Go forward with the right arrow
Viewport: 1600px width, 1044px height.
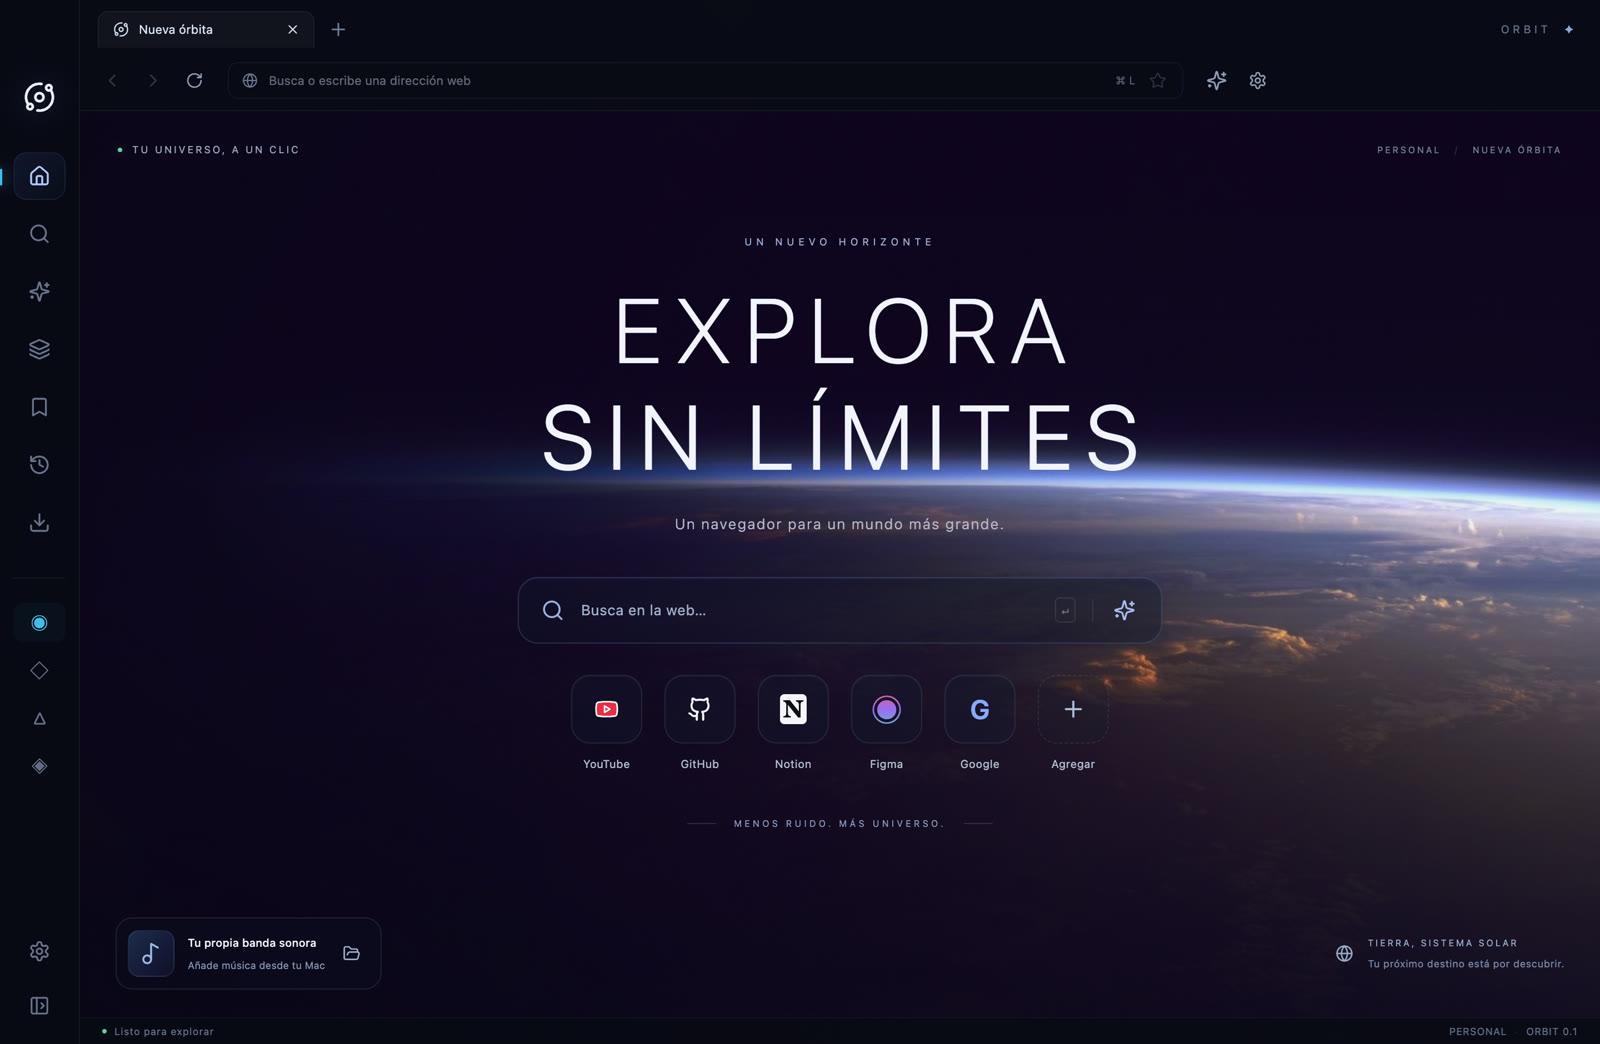pyautogui.click(x=153, y=81)
